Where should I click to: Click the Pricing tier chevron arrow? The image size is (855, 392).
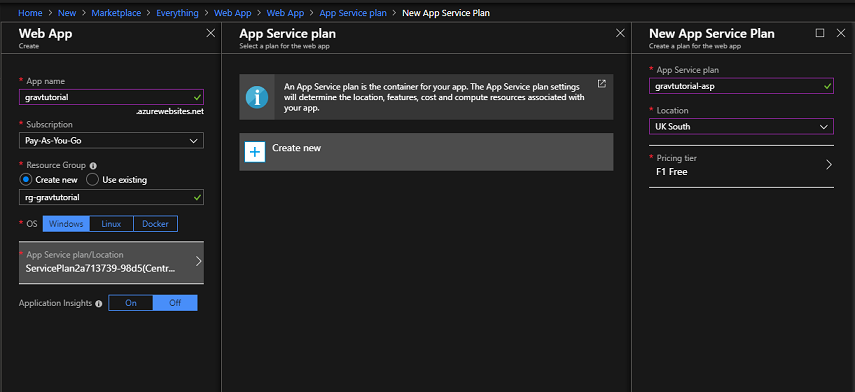point(829,165)
